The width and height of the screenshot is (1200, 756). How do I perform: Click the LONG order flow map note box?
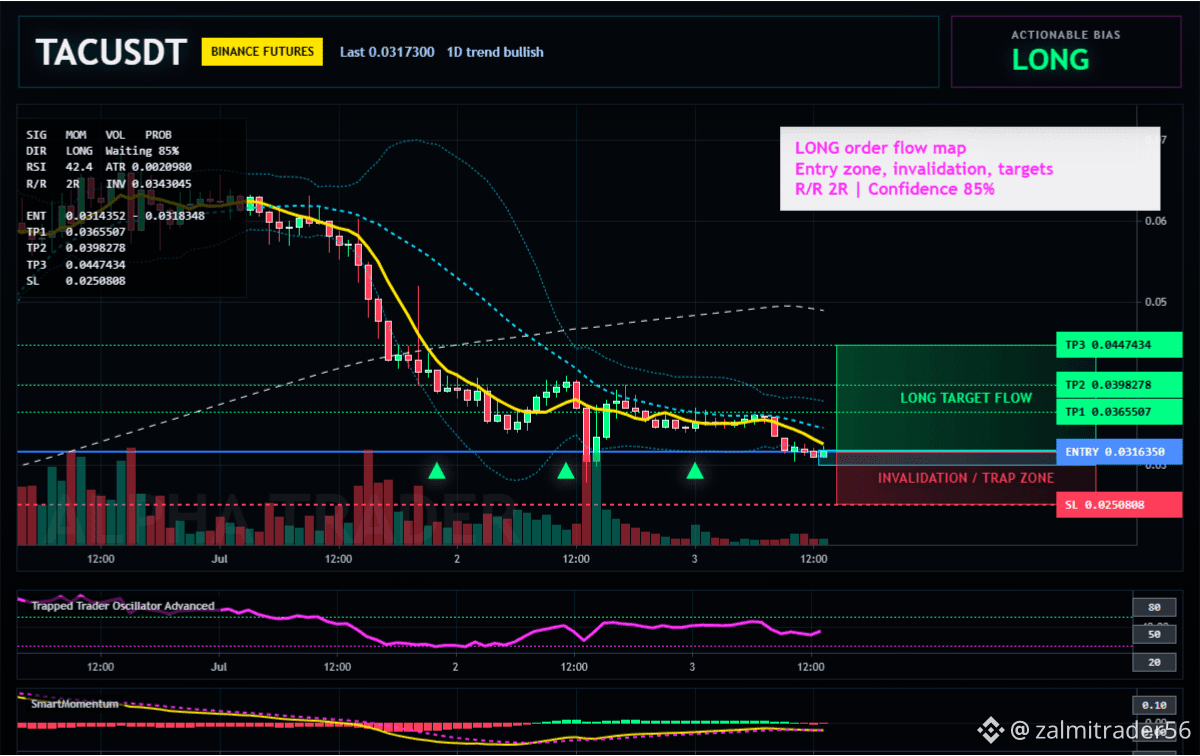(x=970, y=169)
